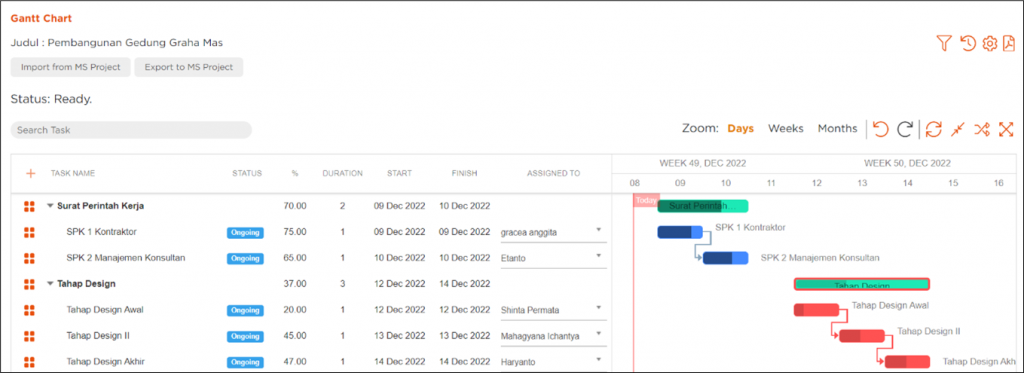Click Ongoing badge of SPK 1 Kontraktor
1024x373 pixels.
(x=246, y=233)
